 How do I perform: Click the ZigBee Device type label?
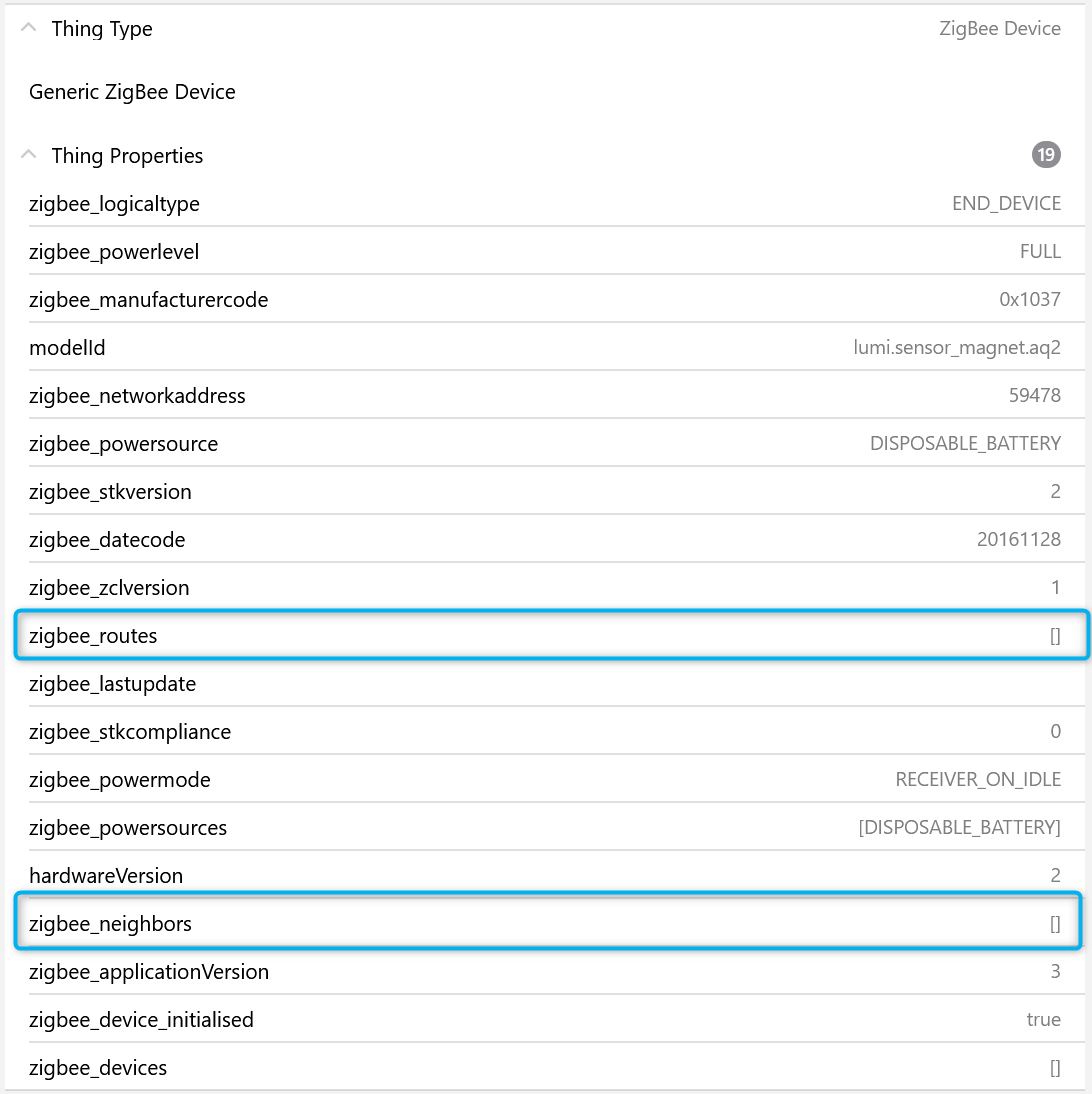click(x=1000, y=28)
